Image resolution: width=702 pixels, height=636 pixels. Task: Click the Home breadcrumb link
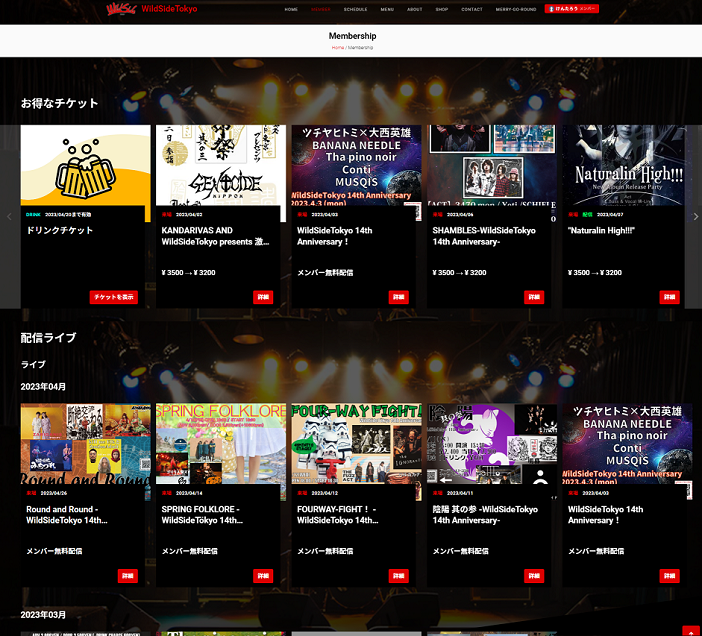tap(338, 47)
